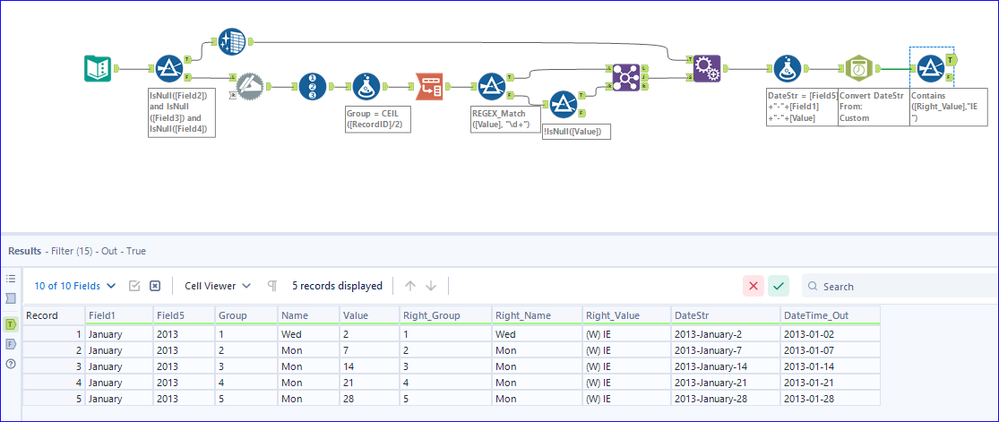This screenshot has width=999, height=422.
Task: Select 2013 in Field5 of record 3
Action: 183,366
